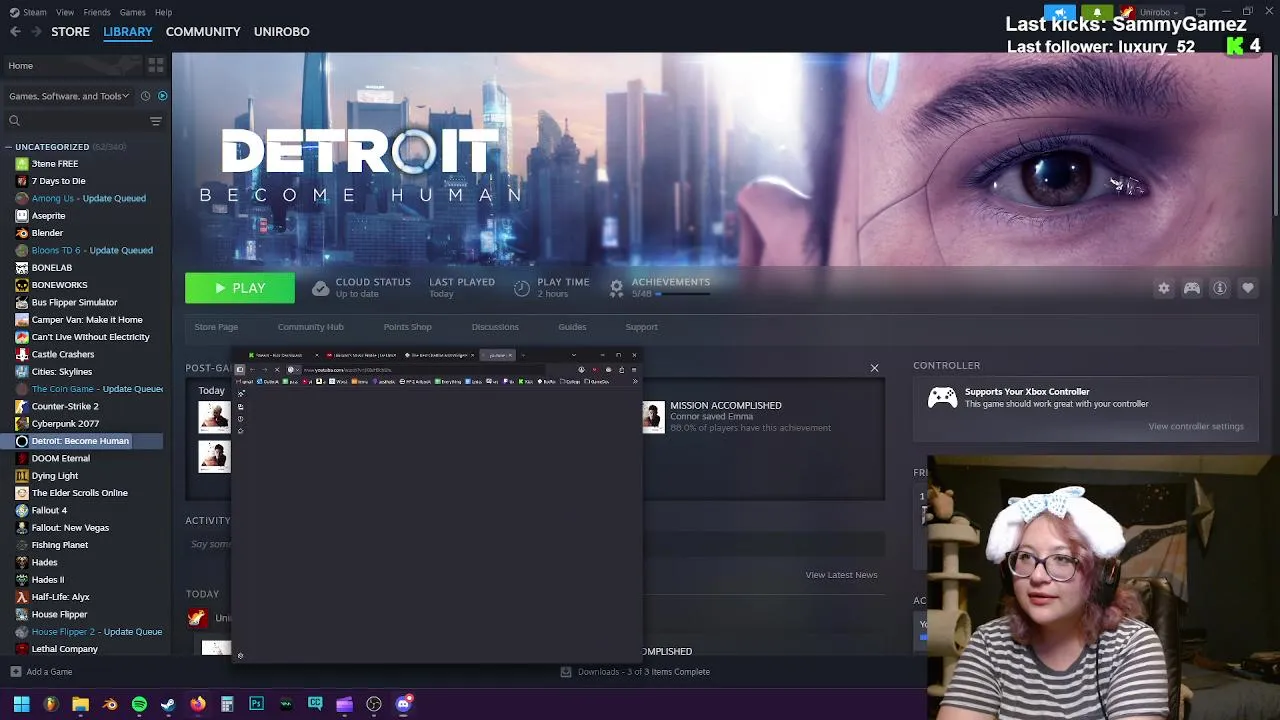The image size is (1280, 720).
Task: Open the Community Hub link
Action: coord(310,327)
